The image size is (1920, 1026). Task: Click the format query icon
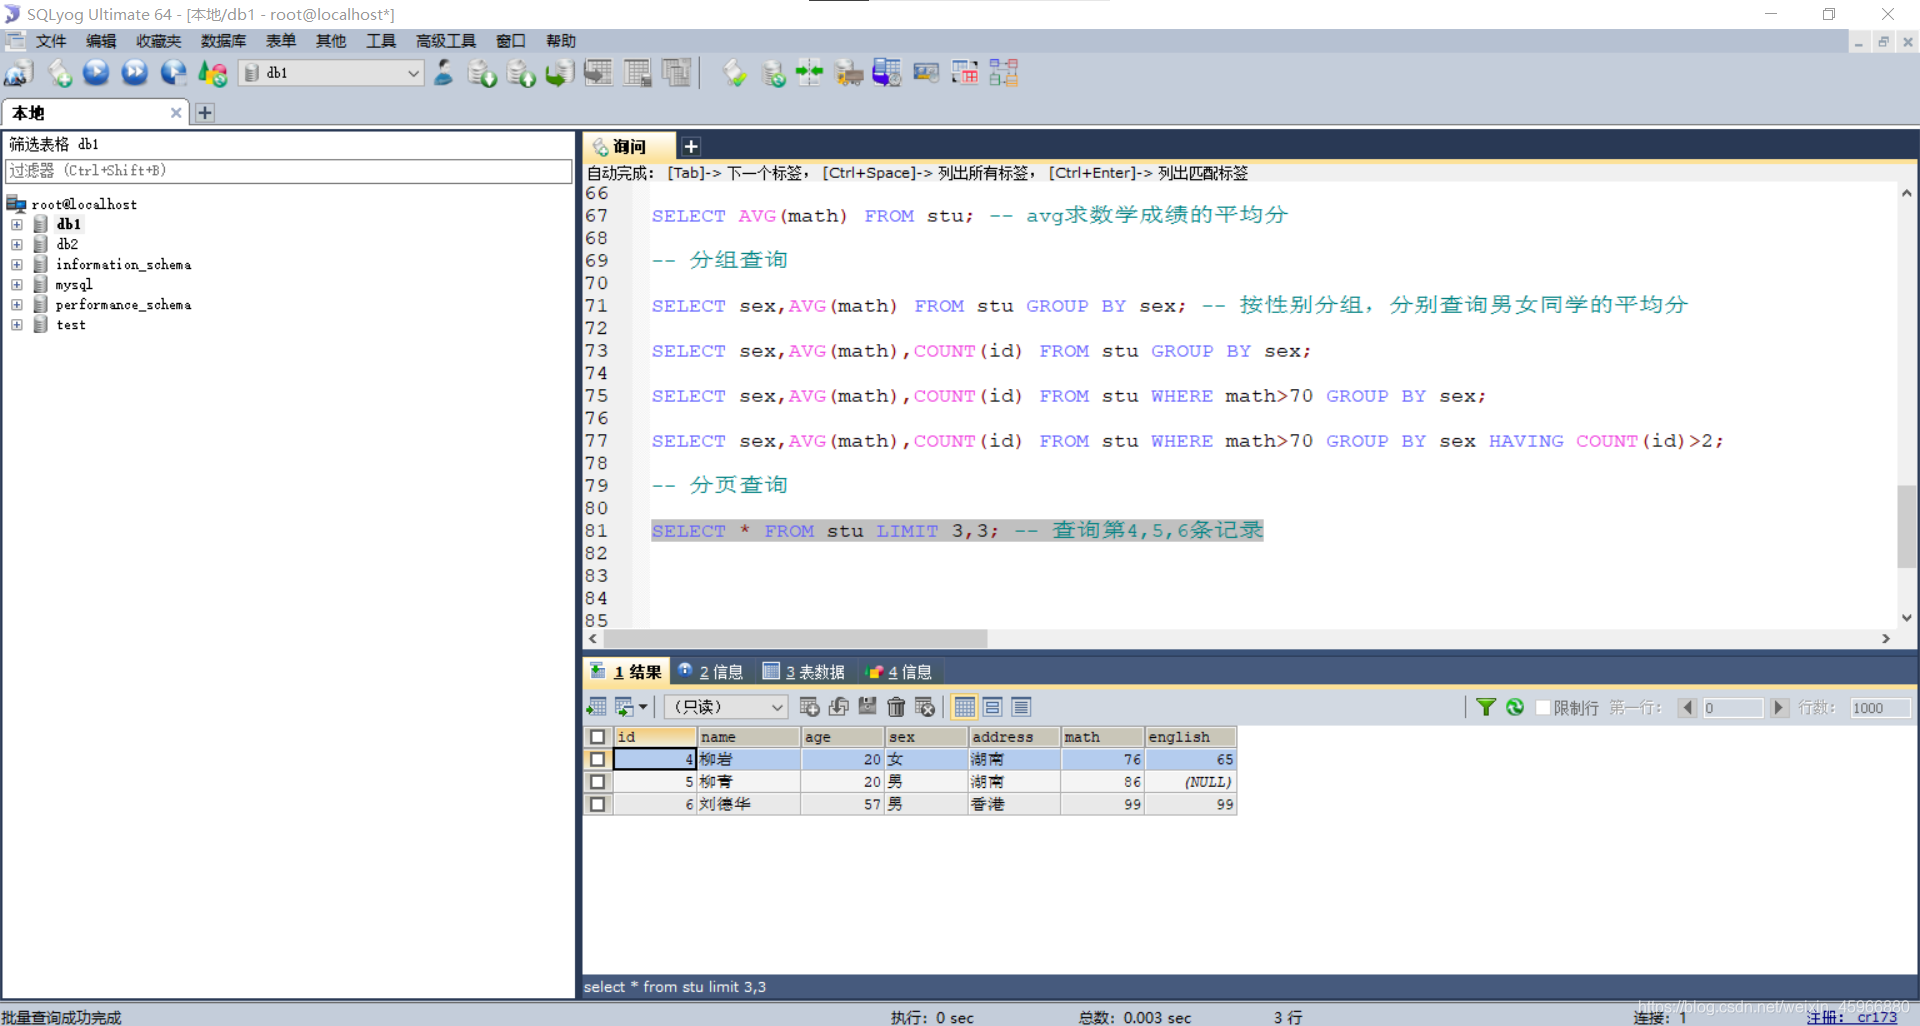[735, 73]
